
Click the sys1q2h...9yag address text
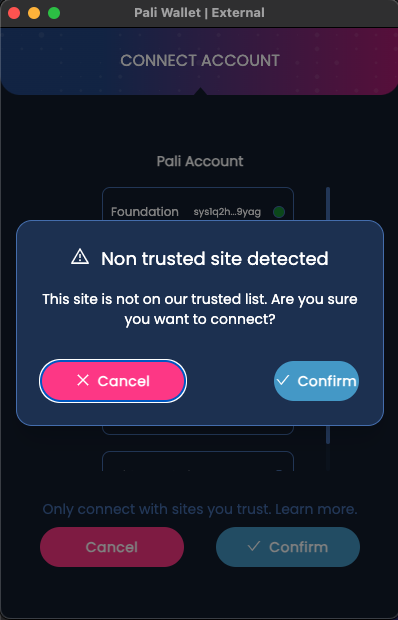[x=227, y=212]
